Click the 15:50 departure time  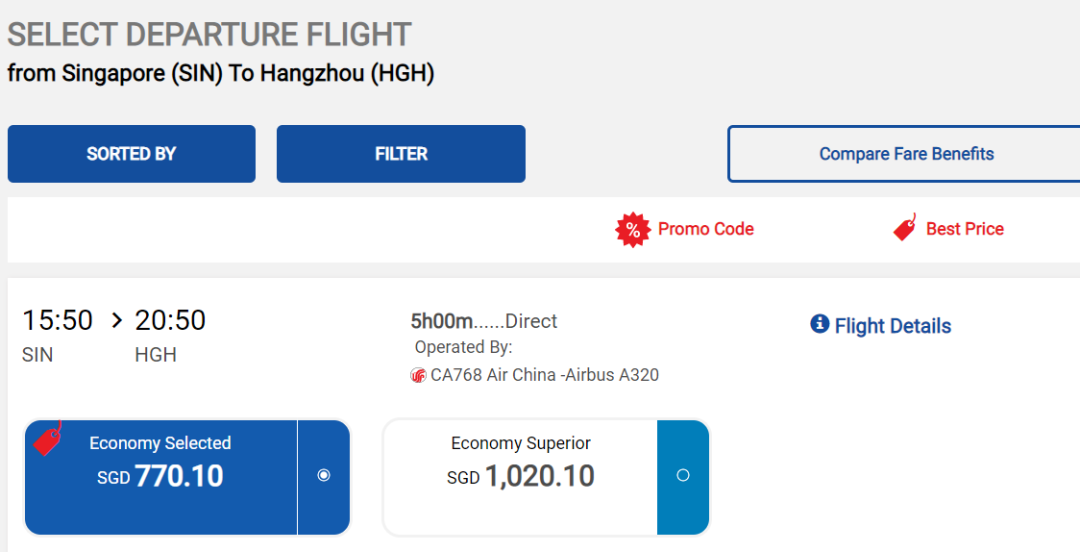[58, 320]
